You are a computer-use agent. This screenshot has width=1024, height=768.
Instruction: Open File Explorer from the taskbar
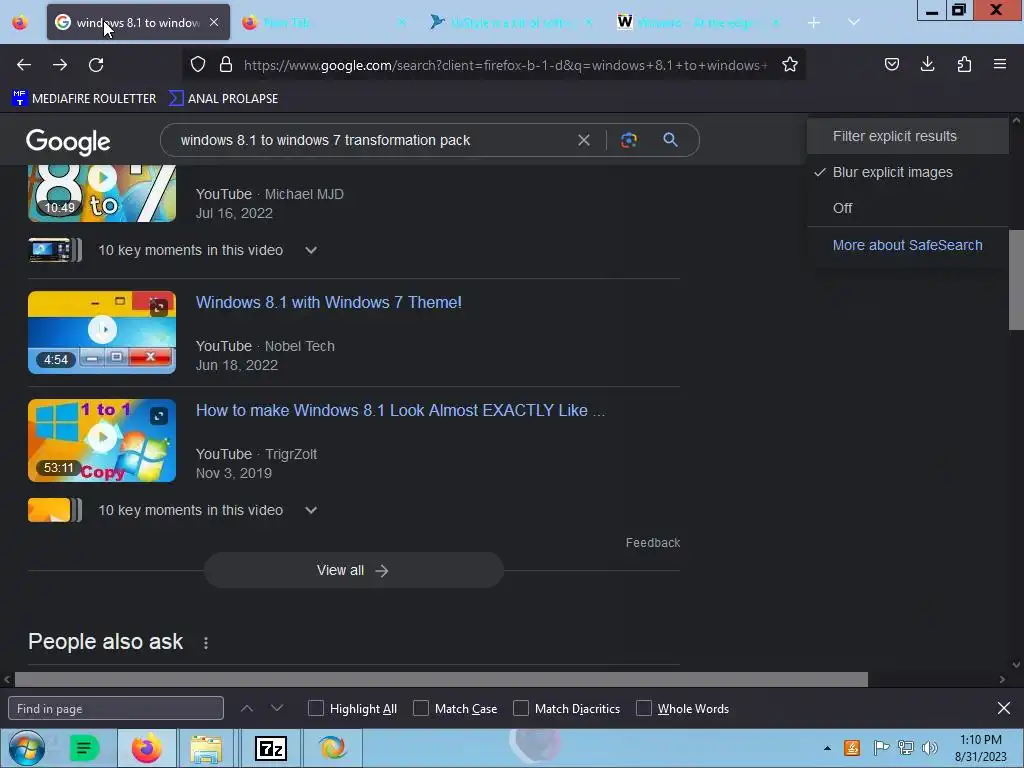206,748
